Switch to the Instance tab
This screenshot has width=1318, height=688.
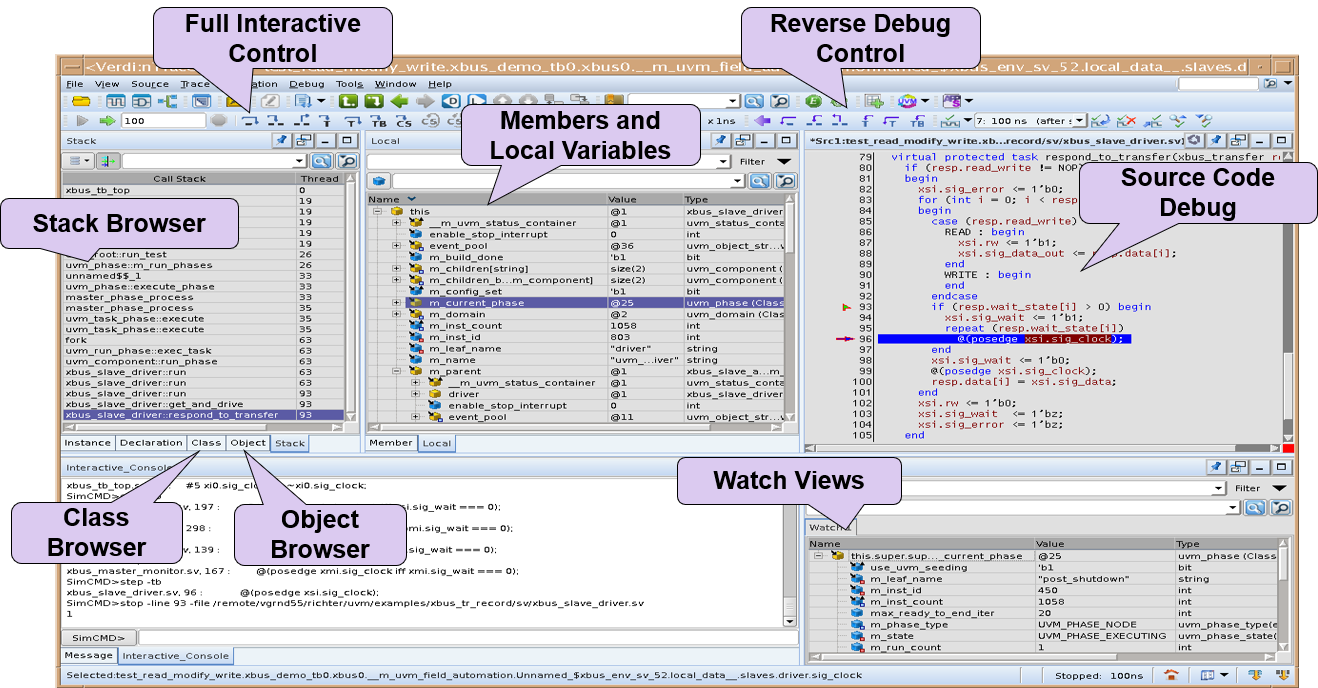87,442
